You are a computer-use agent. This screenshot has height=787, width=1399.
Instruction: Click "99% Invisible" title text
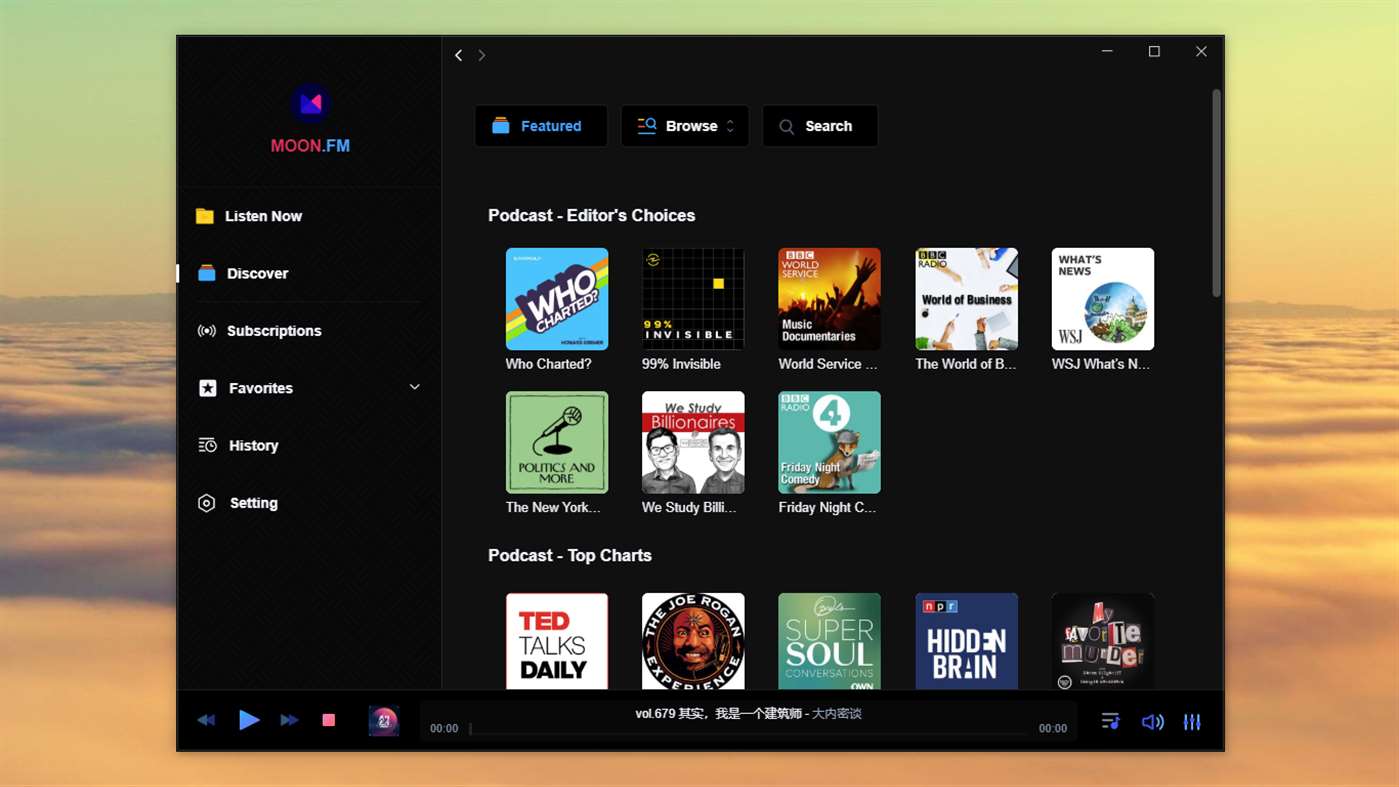pyautogui.click(x=681, y=364)
